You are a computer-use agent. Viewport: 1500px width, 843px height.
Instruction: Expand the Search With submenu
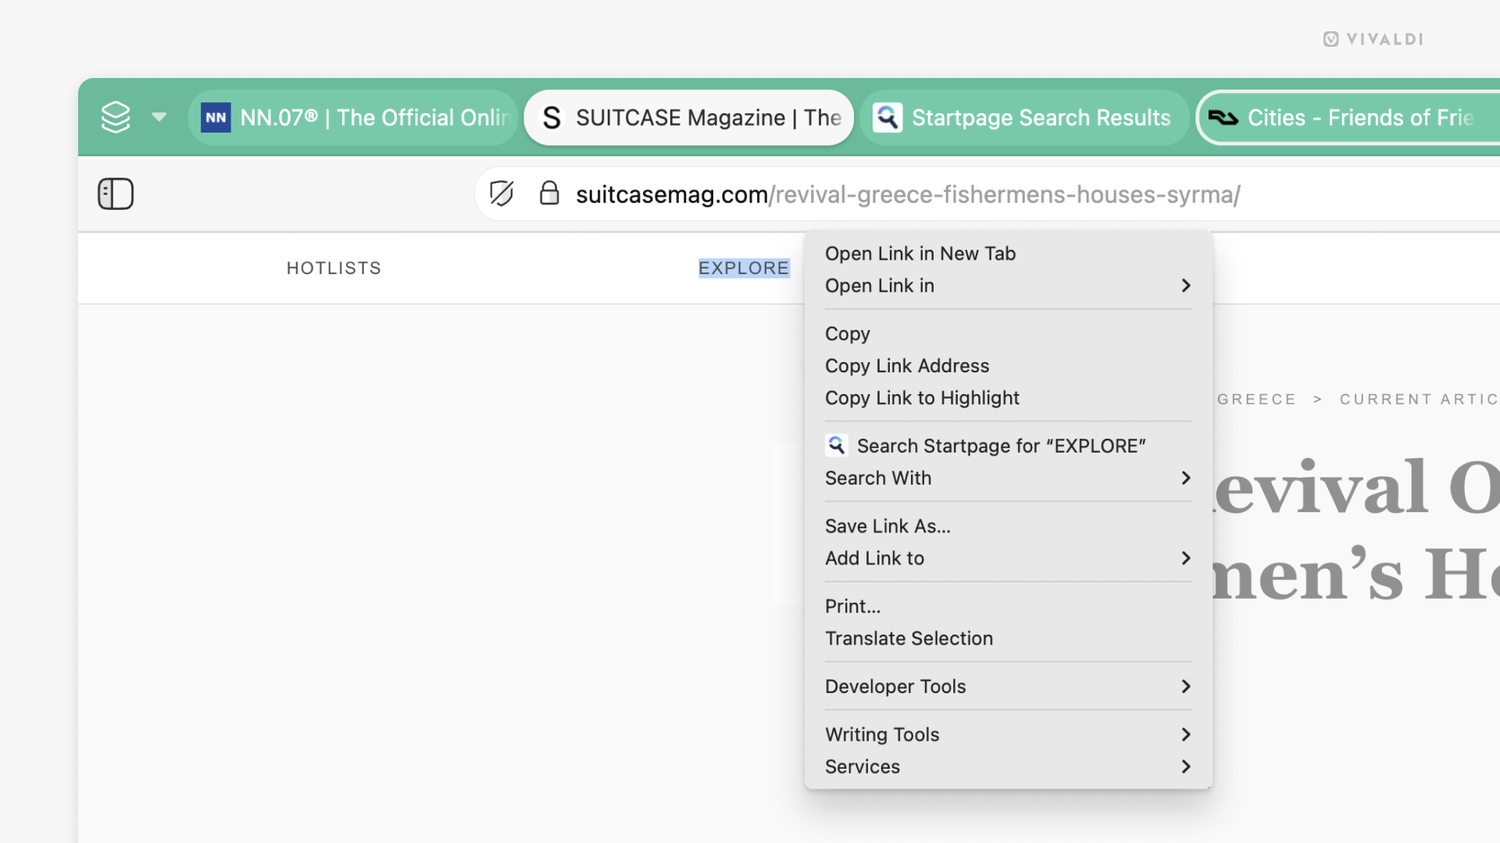point(1008,478)
